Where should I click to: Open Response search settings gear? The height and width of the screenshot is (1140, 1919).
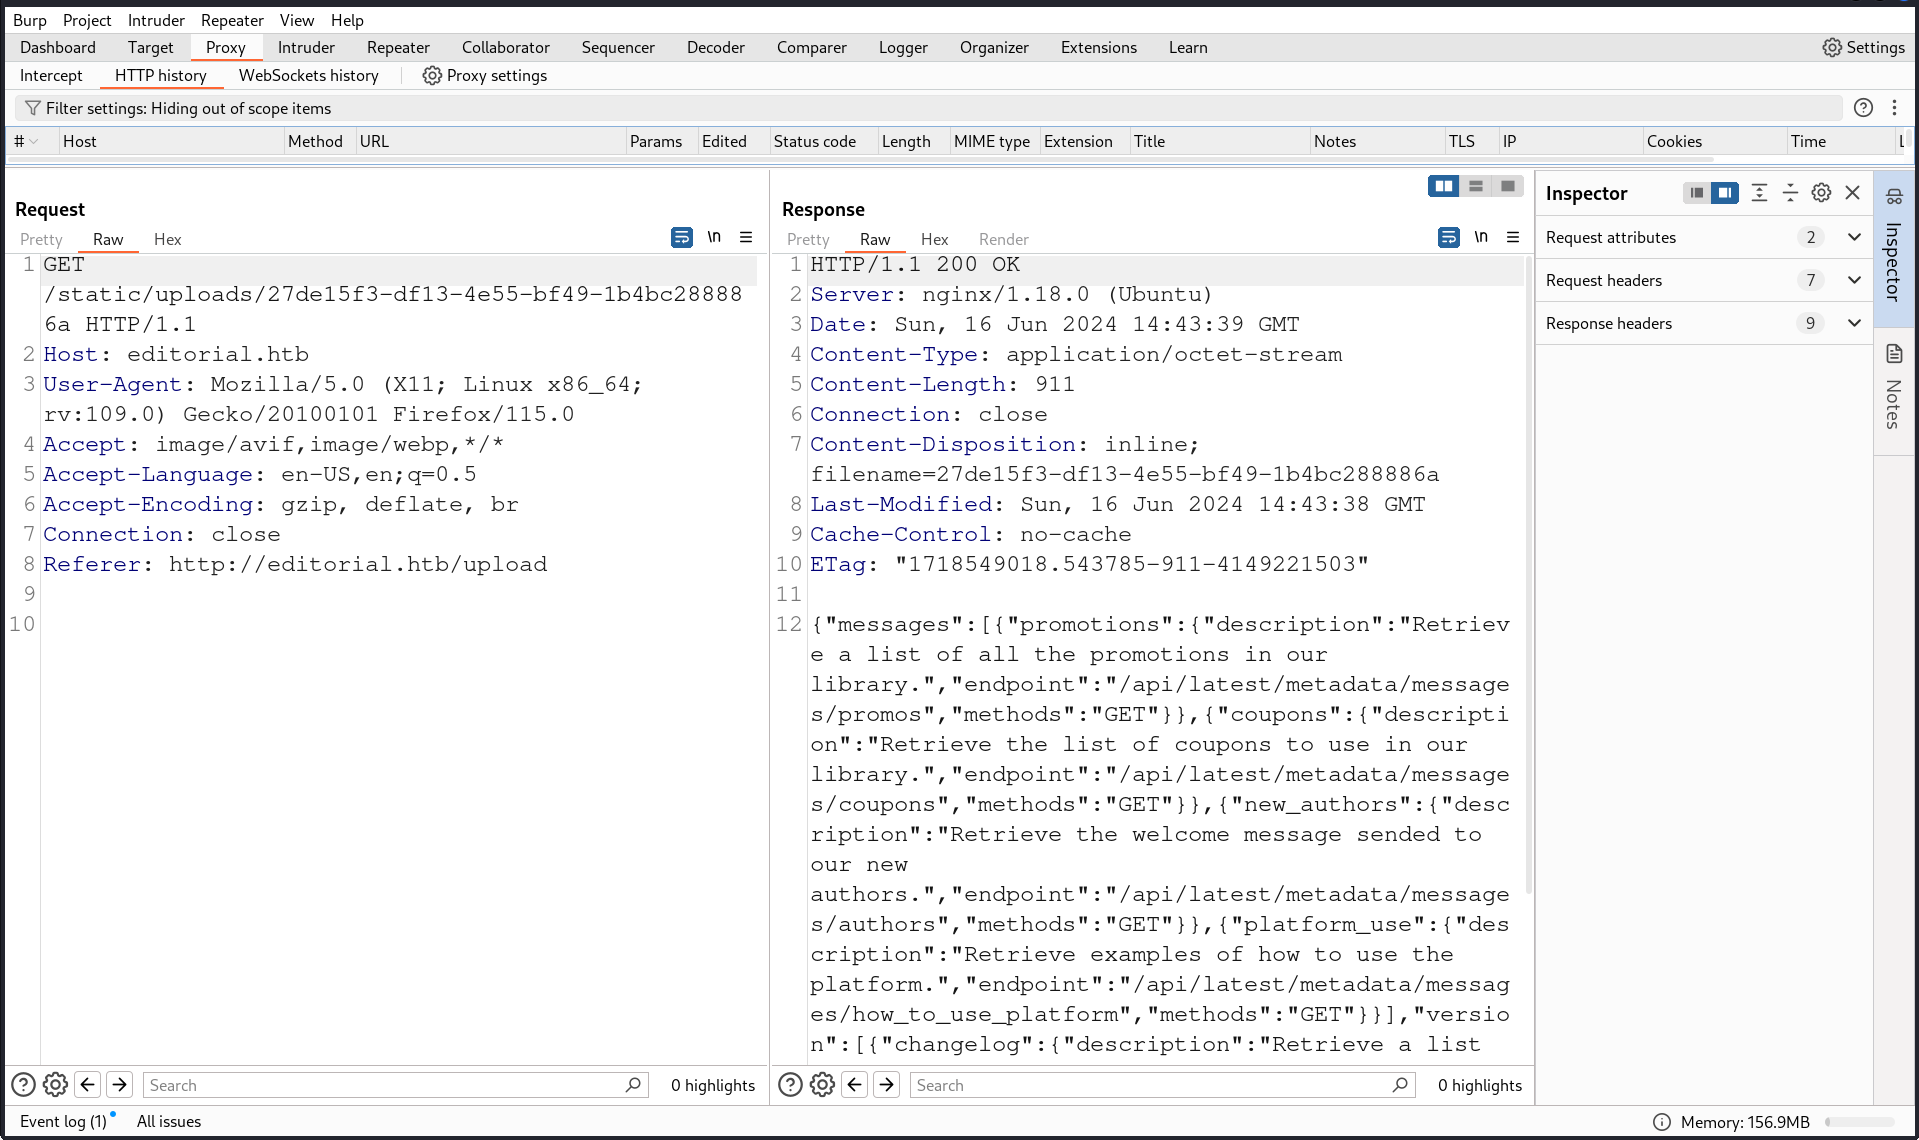pyautogui.click(x=823, y=1085)
